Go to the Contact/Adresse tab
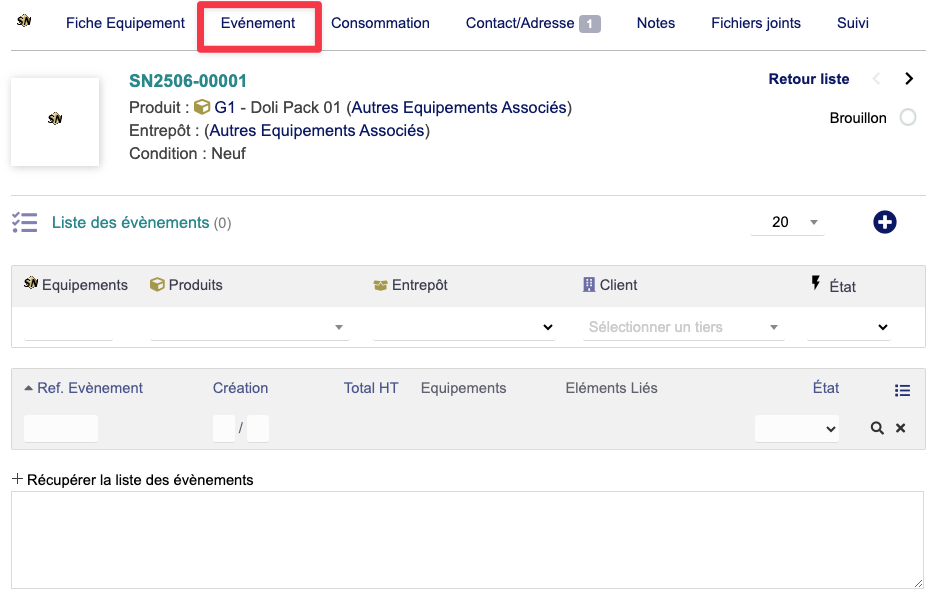This screenshot has width=937, height=608. tap(520, 23)
